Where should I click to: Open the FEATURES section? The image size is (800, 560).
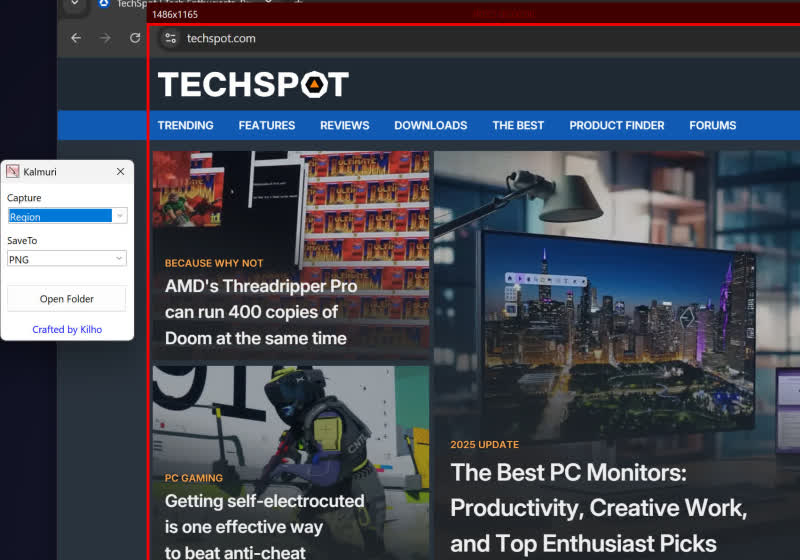click(266, 125)
